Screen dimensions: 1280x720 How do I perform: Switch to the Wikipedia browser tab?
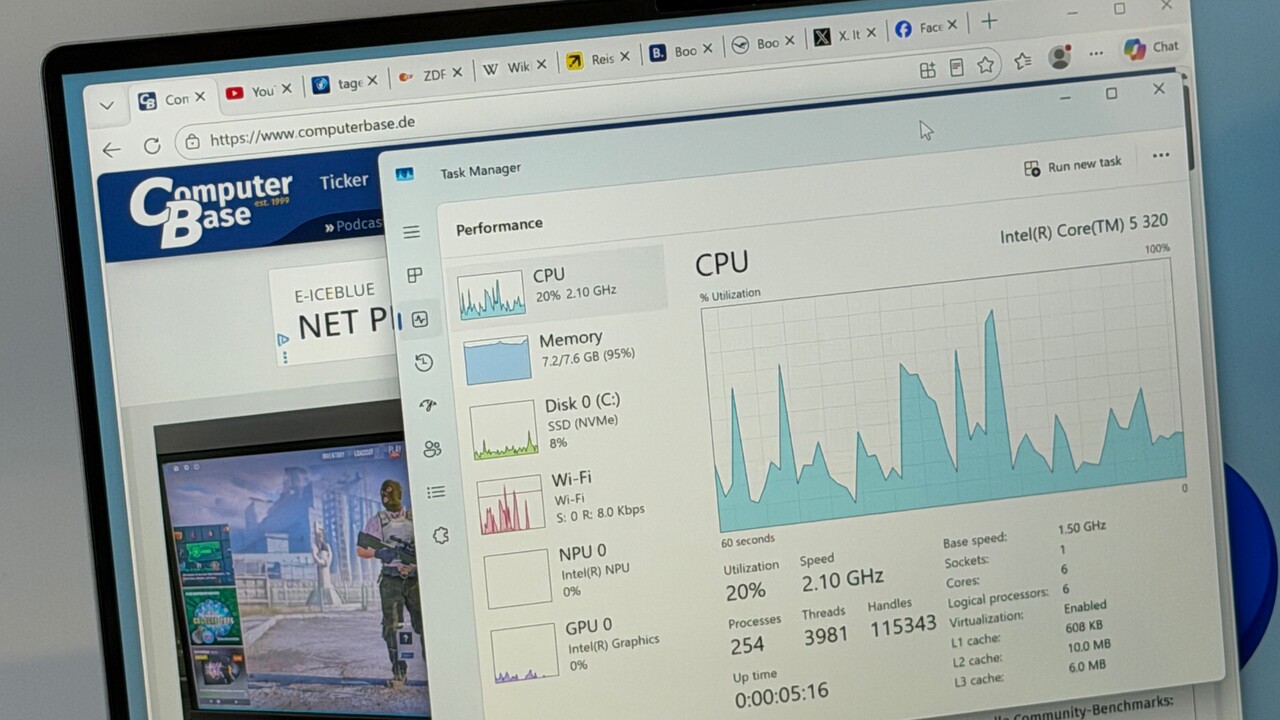click(x=514, y=68)
